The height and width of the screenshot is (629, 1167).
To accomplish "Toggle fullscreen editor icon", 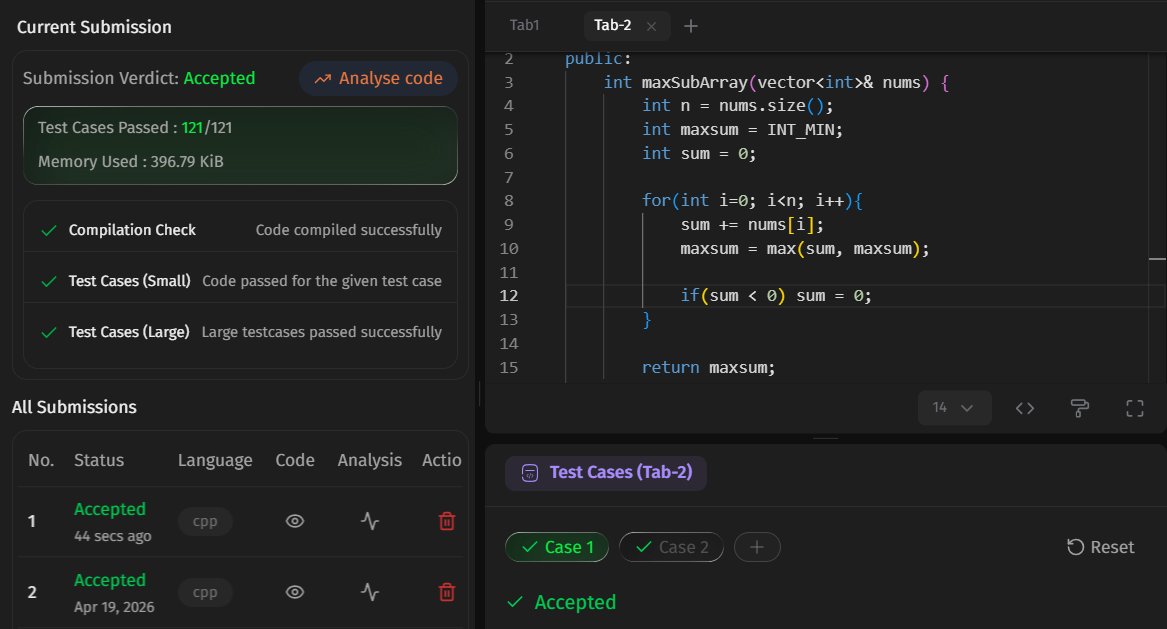I will tap(1134, 408).
